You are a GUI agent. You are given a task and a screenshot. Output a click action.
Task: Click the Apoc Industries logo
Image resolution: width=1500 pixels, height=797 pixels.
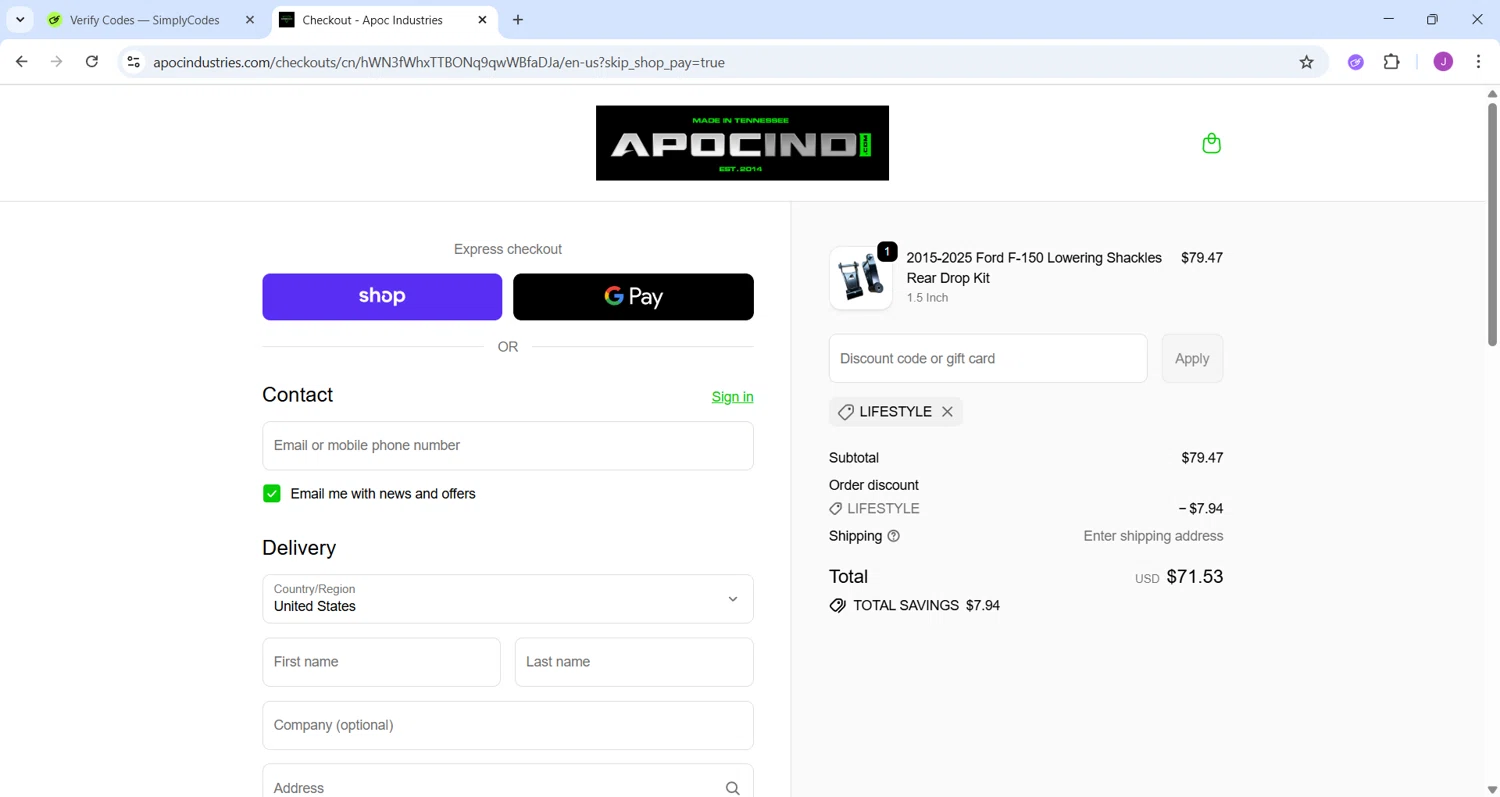point(742,143)
